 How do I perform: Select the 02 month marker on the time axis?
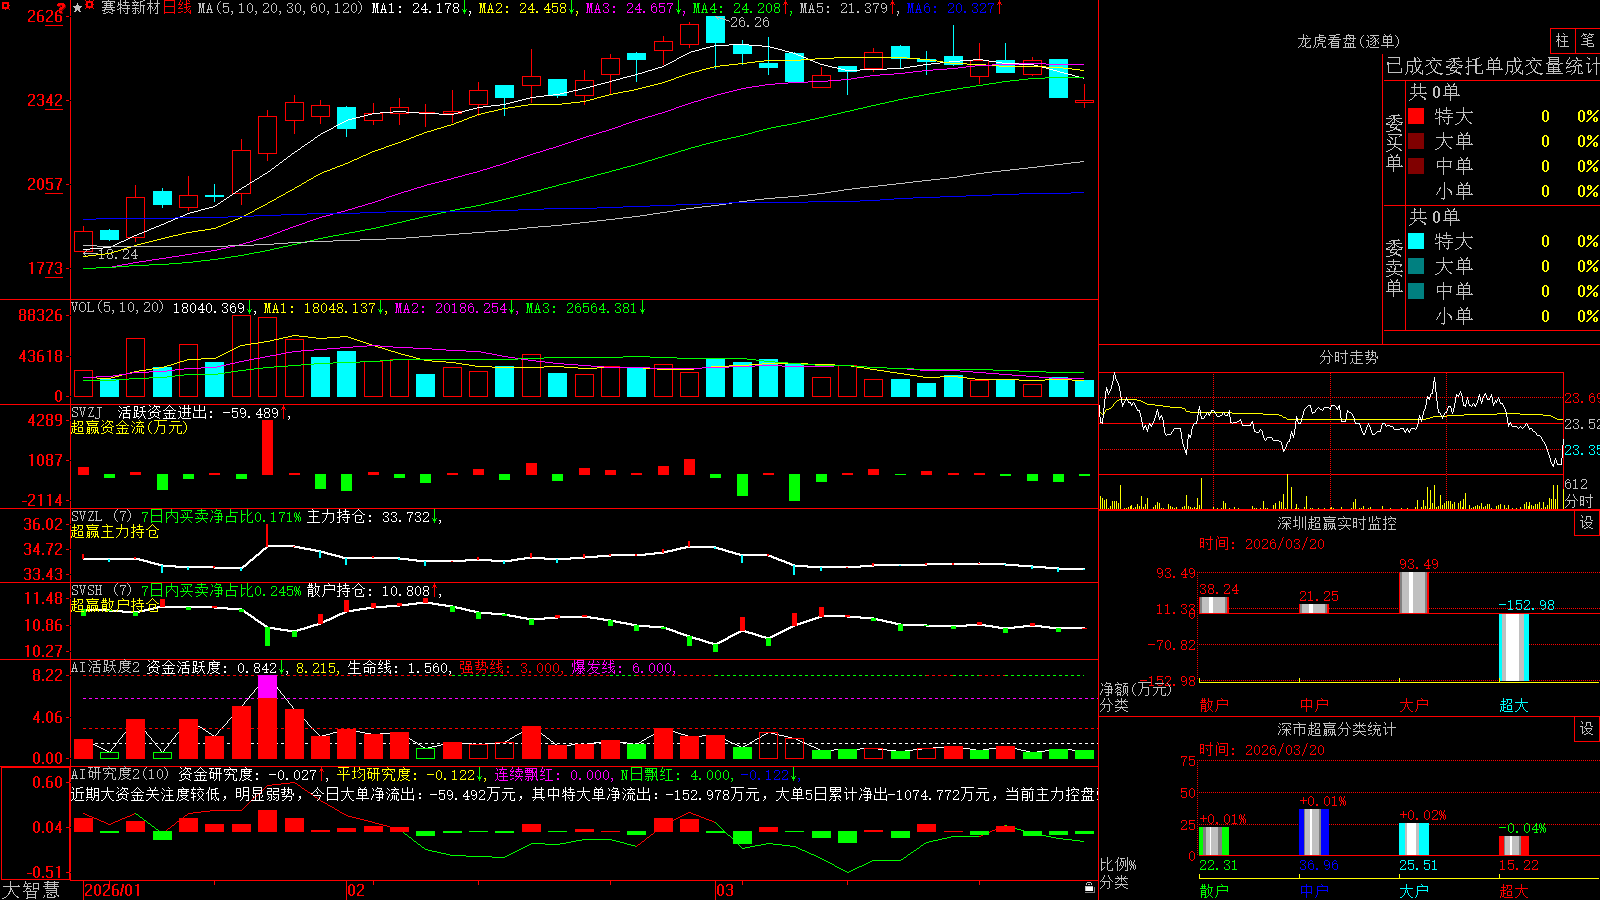pyautogui.click(x=356, y=890)
